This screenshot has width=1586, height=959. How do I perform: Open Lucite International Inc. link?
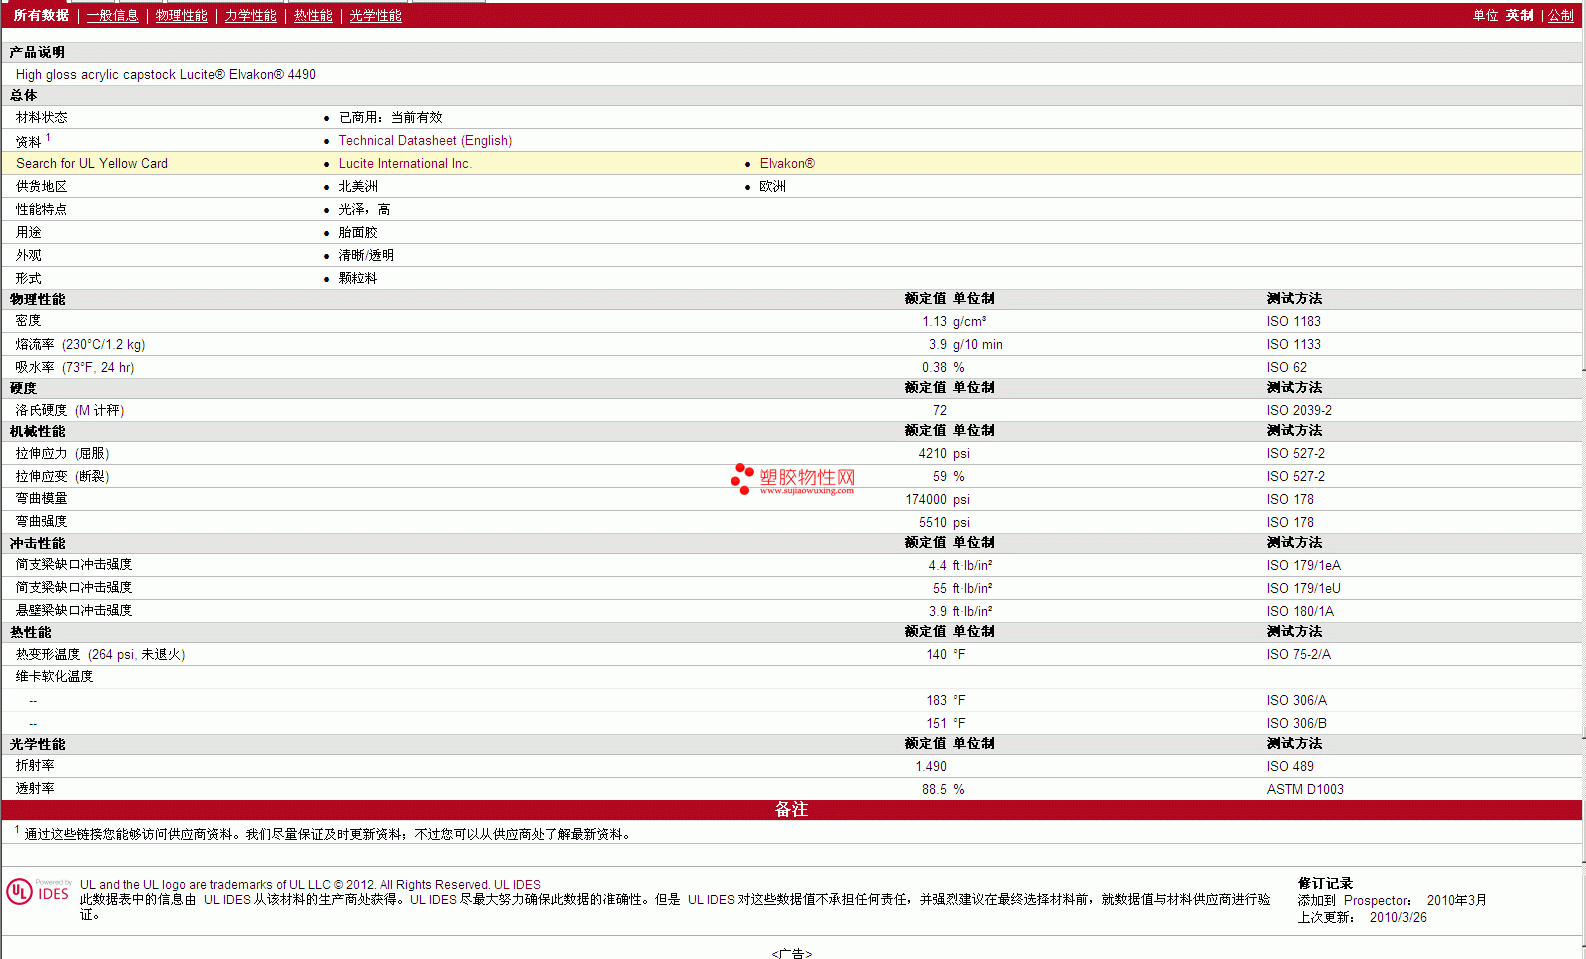[x=405, y=164]
